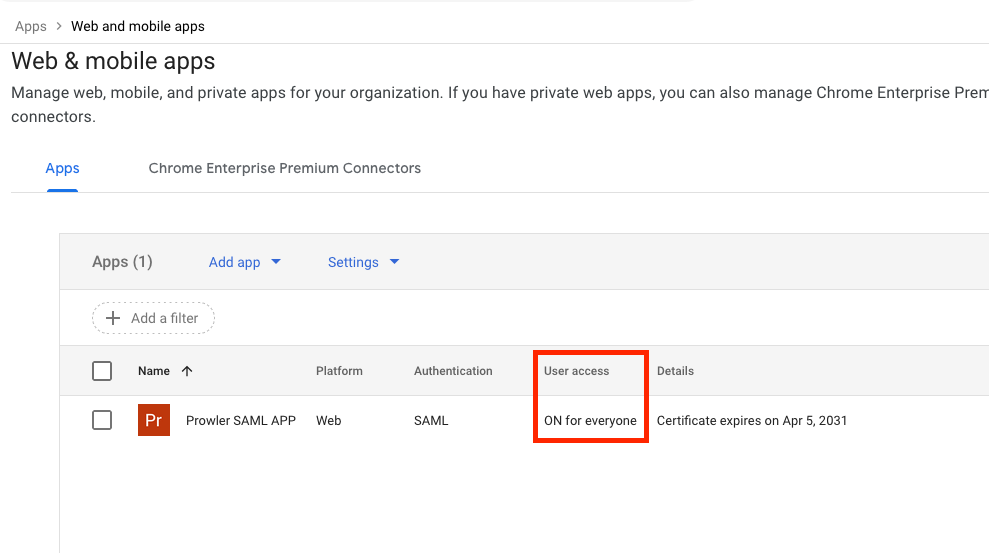Screen dimensions: 989x553
Task: Click the Apps (1) count label
Action: pos(122,262)
